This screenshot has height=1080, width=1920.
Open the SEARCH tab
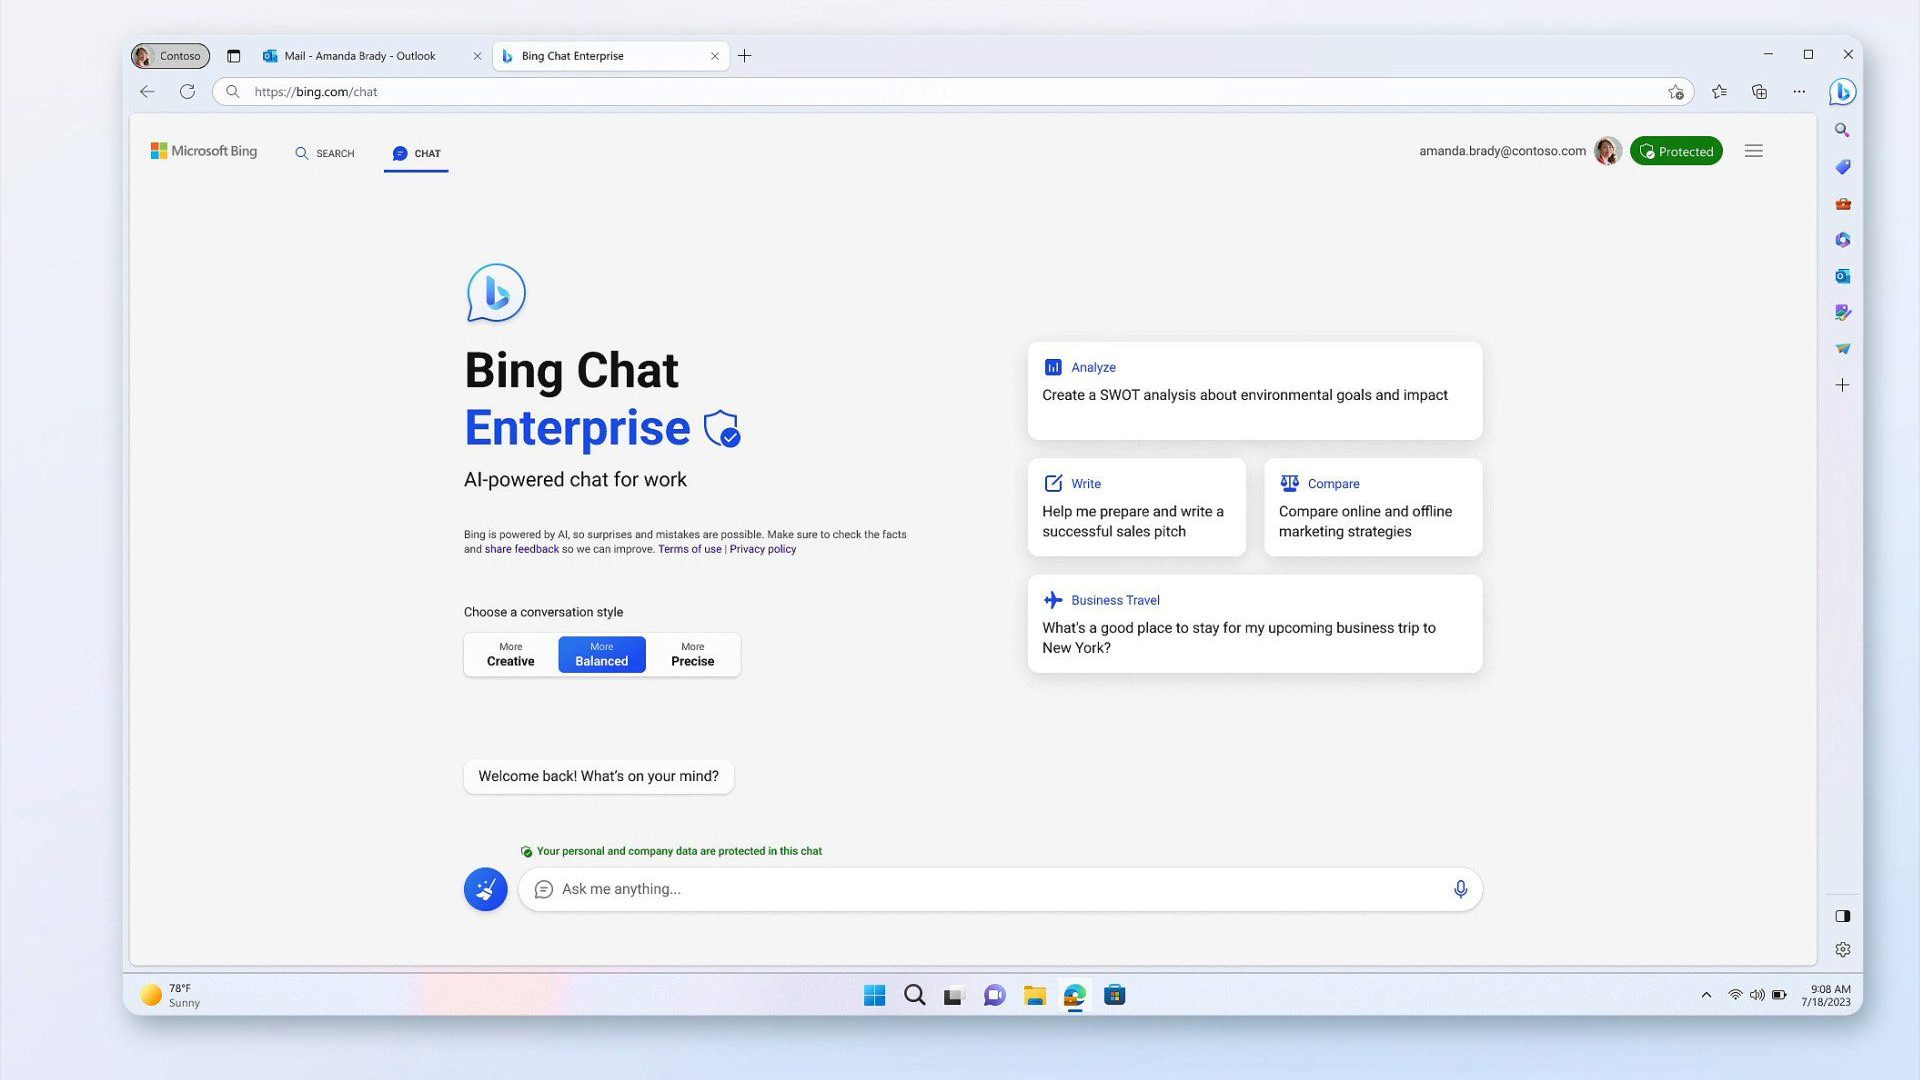click(x=324, y=152)
